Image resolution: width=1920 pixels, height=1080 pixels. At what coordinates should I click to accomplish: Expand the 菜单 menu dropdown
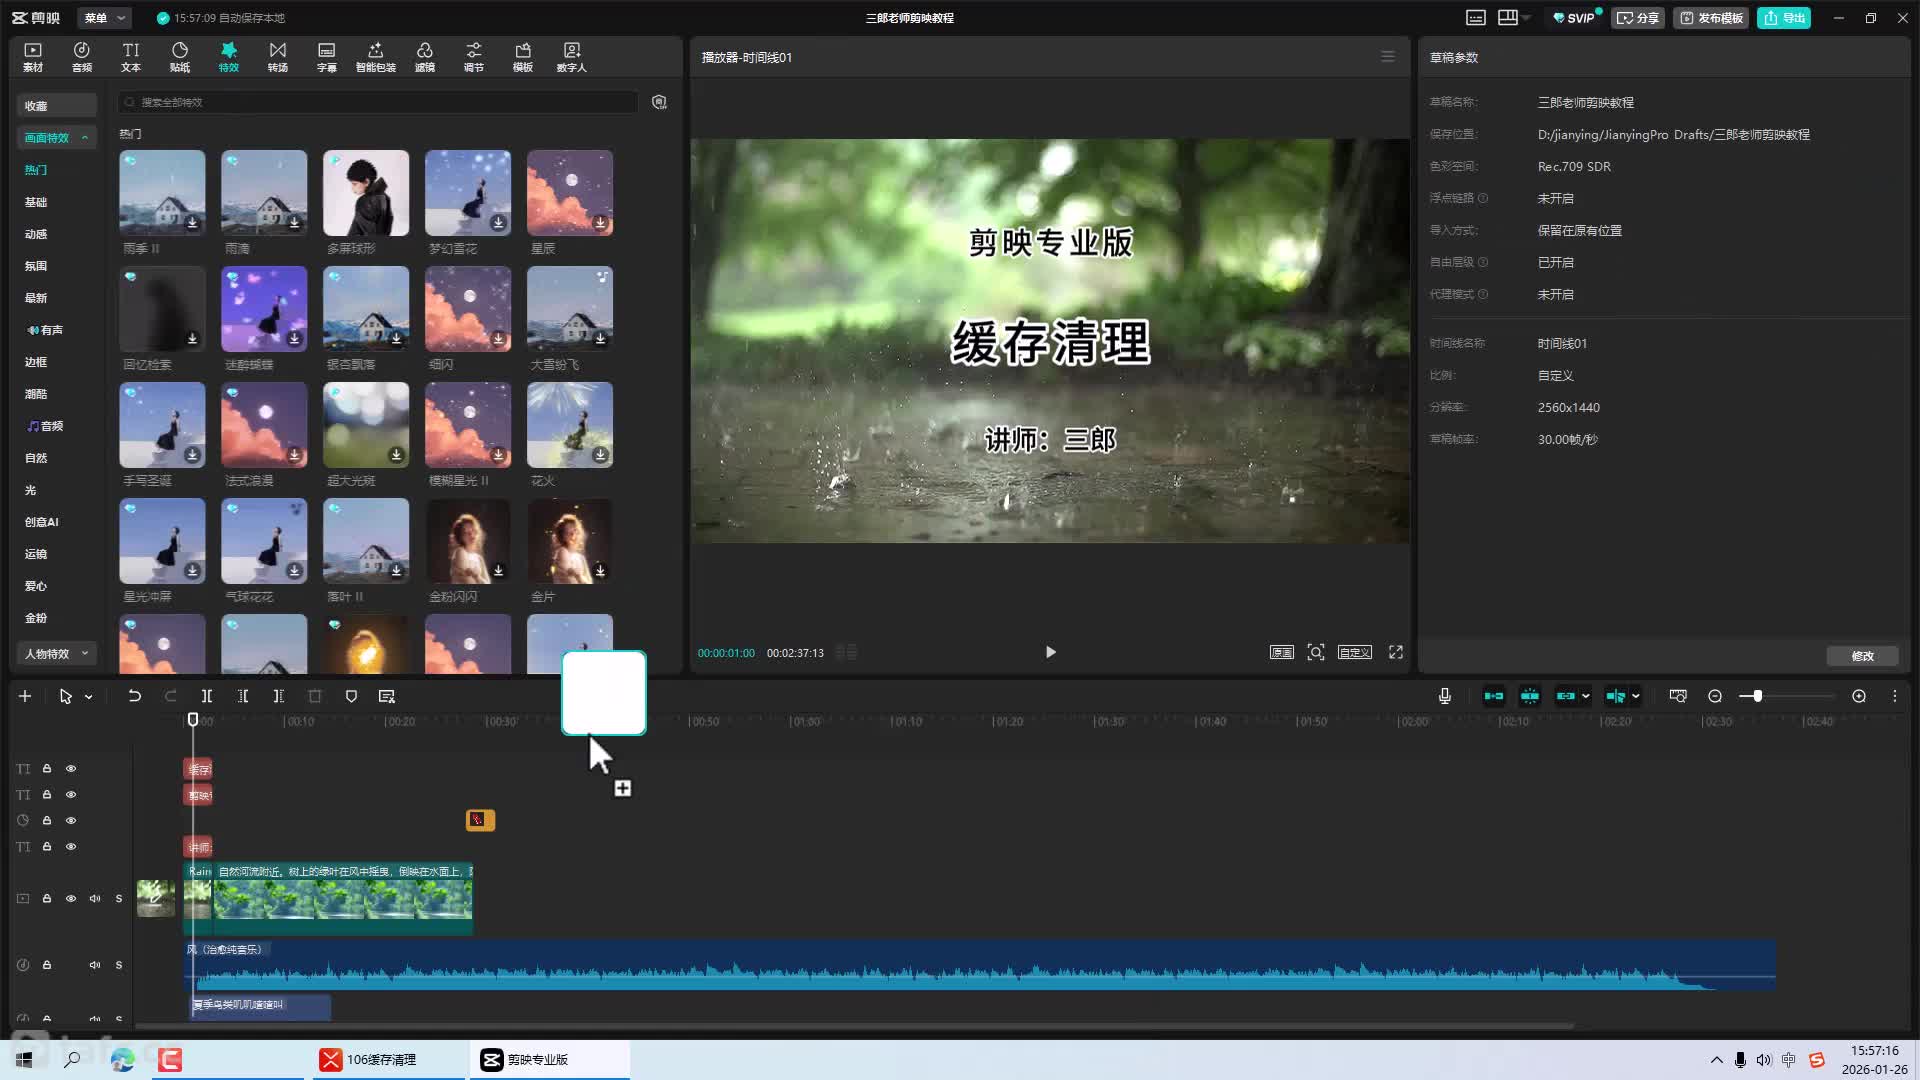click(x=105, y=18)
